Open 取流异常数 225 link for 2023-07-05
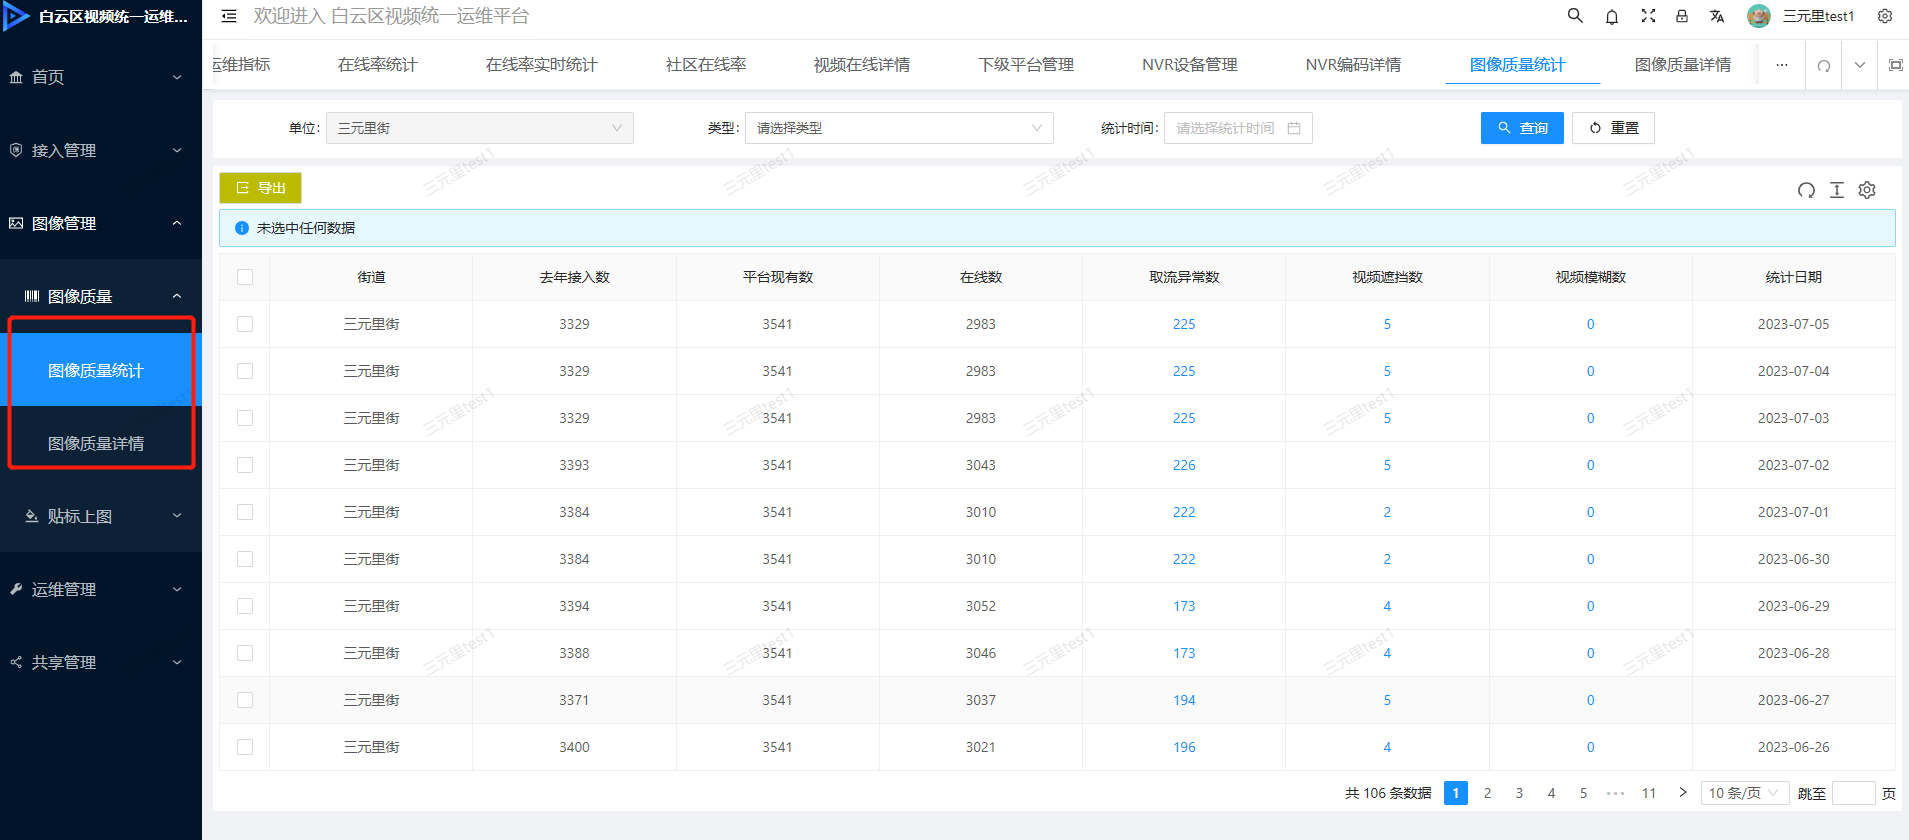1909x840 pixels. [x=1184, y=324]
